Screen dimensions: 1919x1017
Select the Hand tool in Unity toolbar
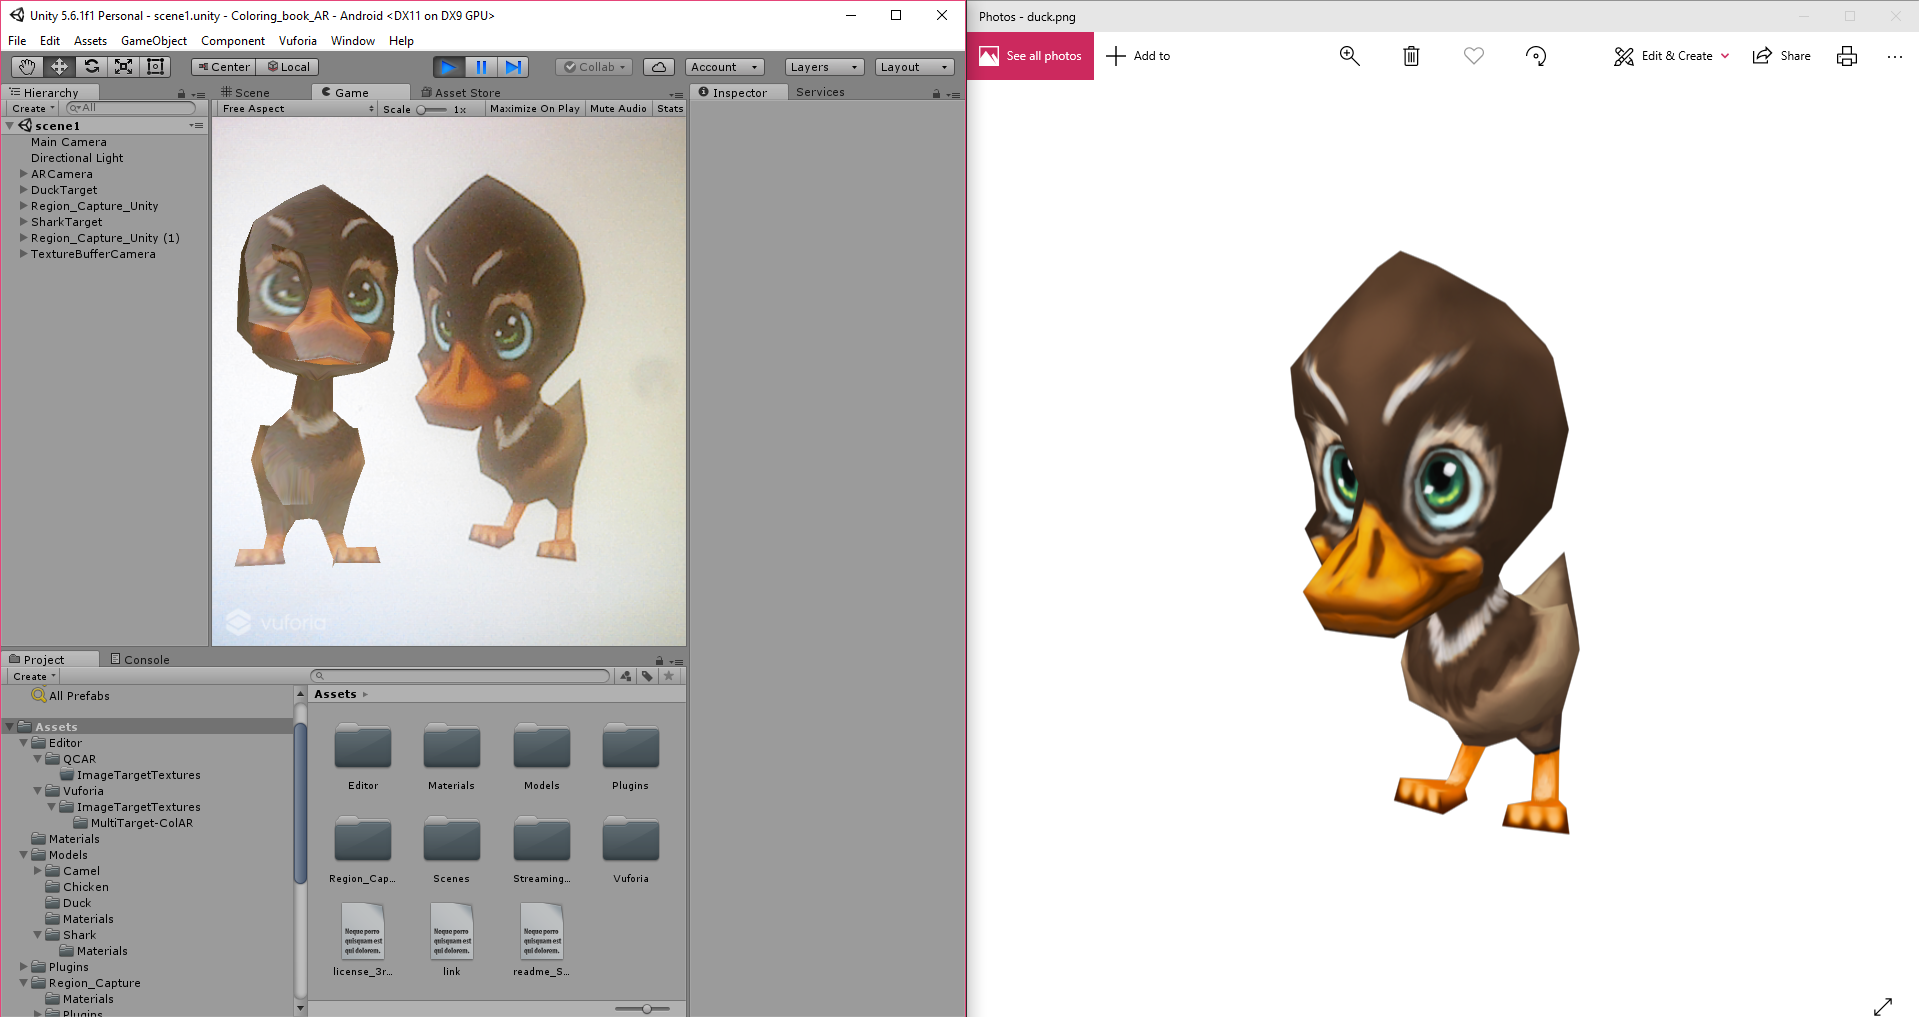coord(27,67)
